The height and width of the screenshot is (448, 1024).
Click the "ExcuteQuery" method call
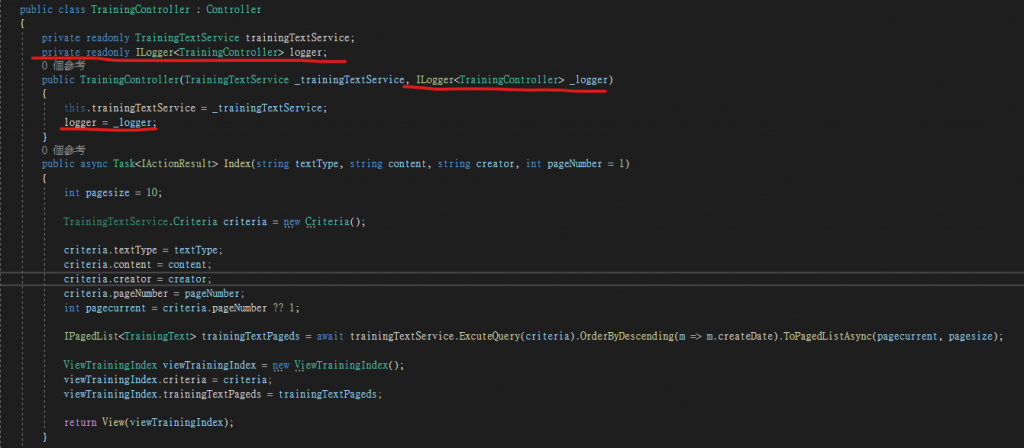487,336
